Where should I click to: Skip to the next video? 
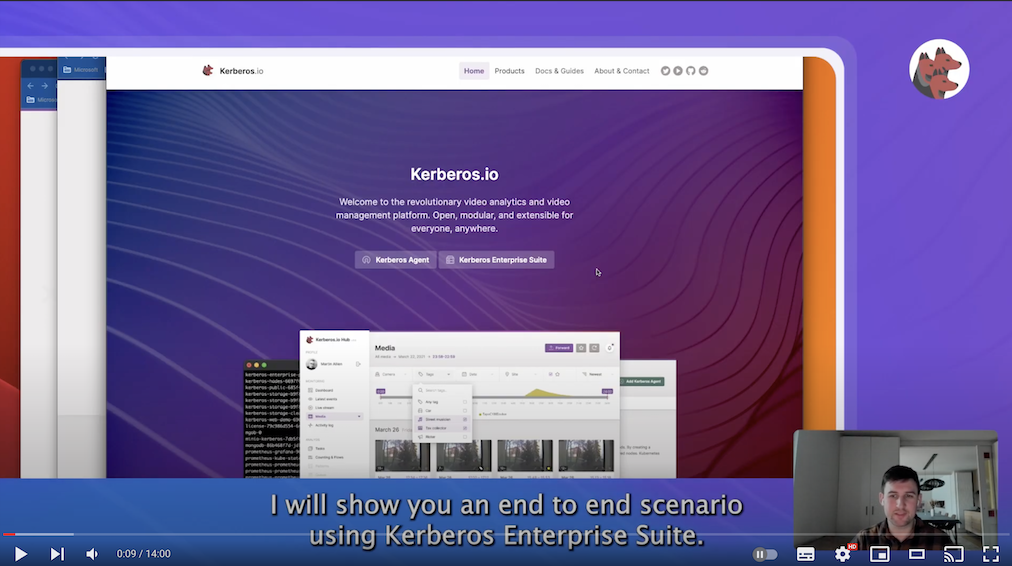(x=57, y=553)
